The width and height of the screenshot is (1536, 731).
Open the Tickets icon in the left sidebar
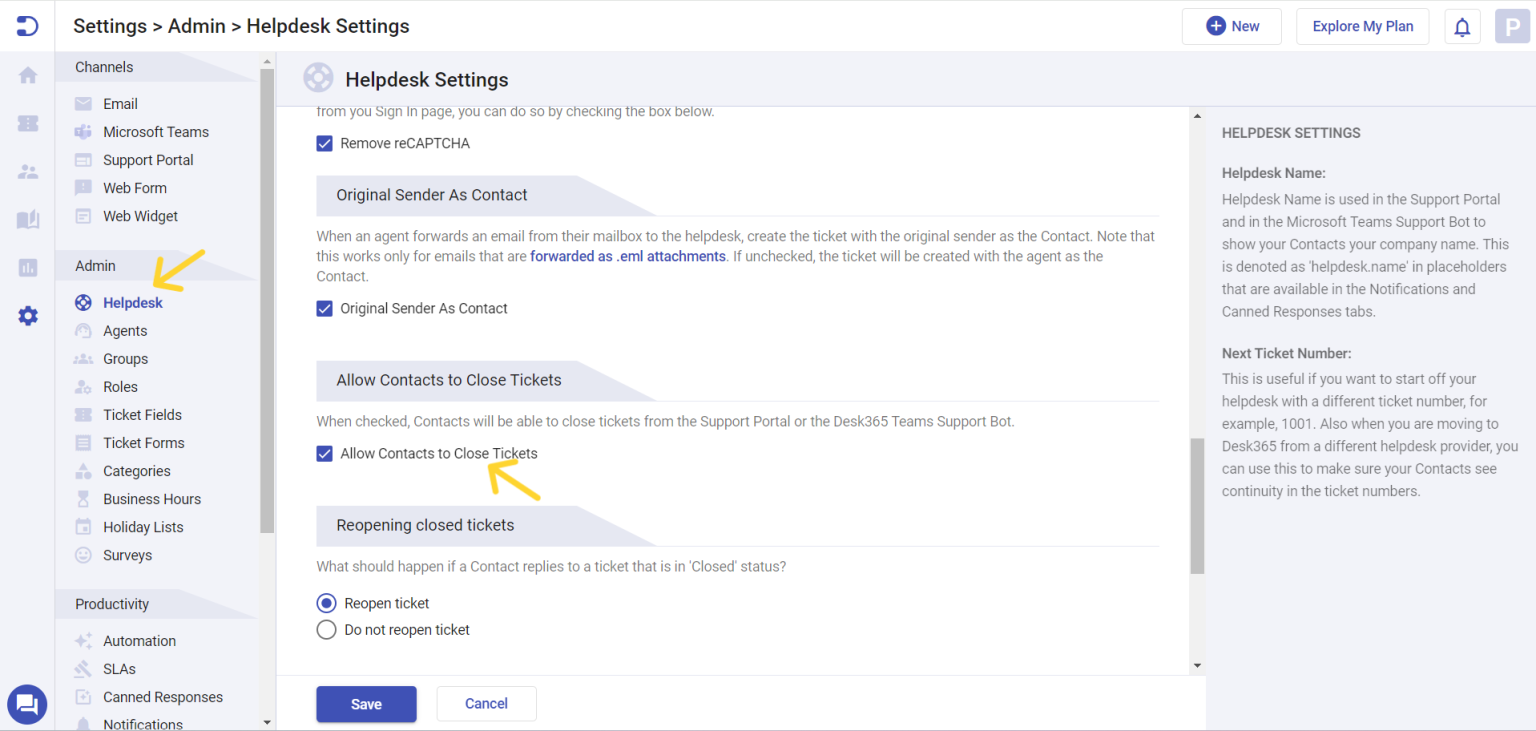pos(27,123)
